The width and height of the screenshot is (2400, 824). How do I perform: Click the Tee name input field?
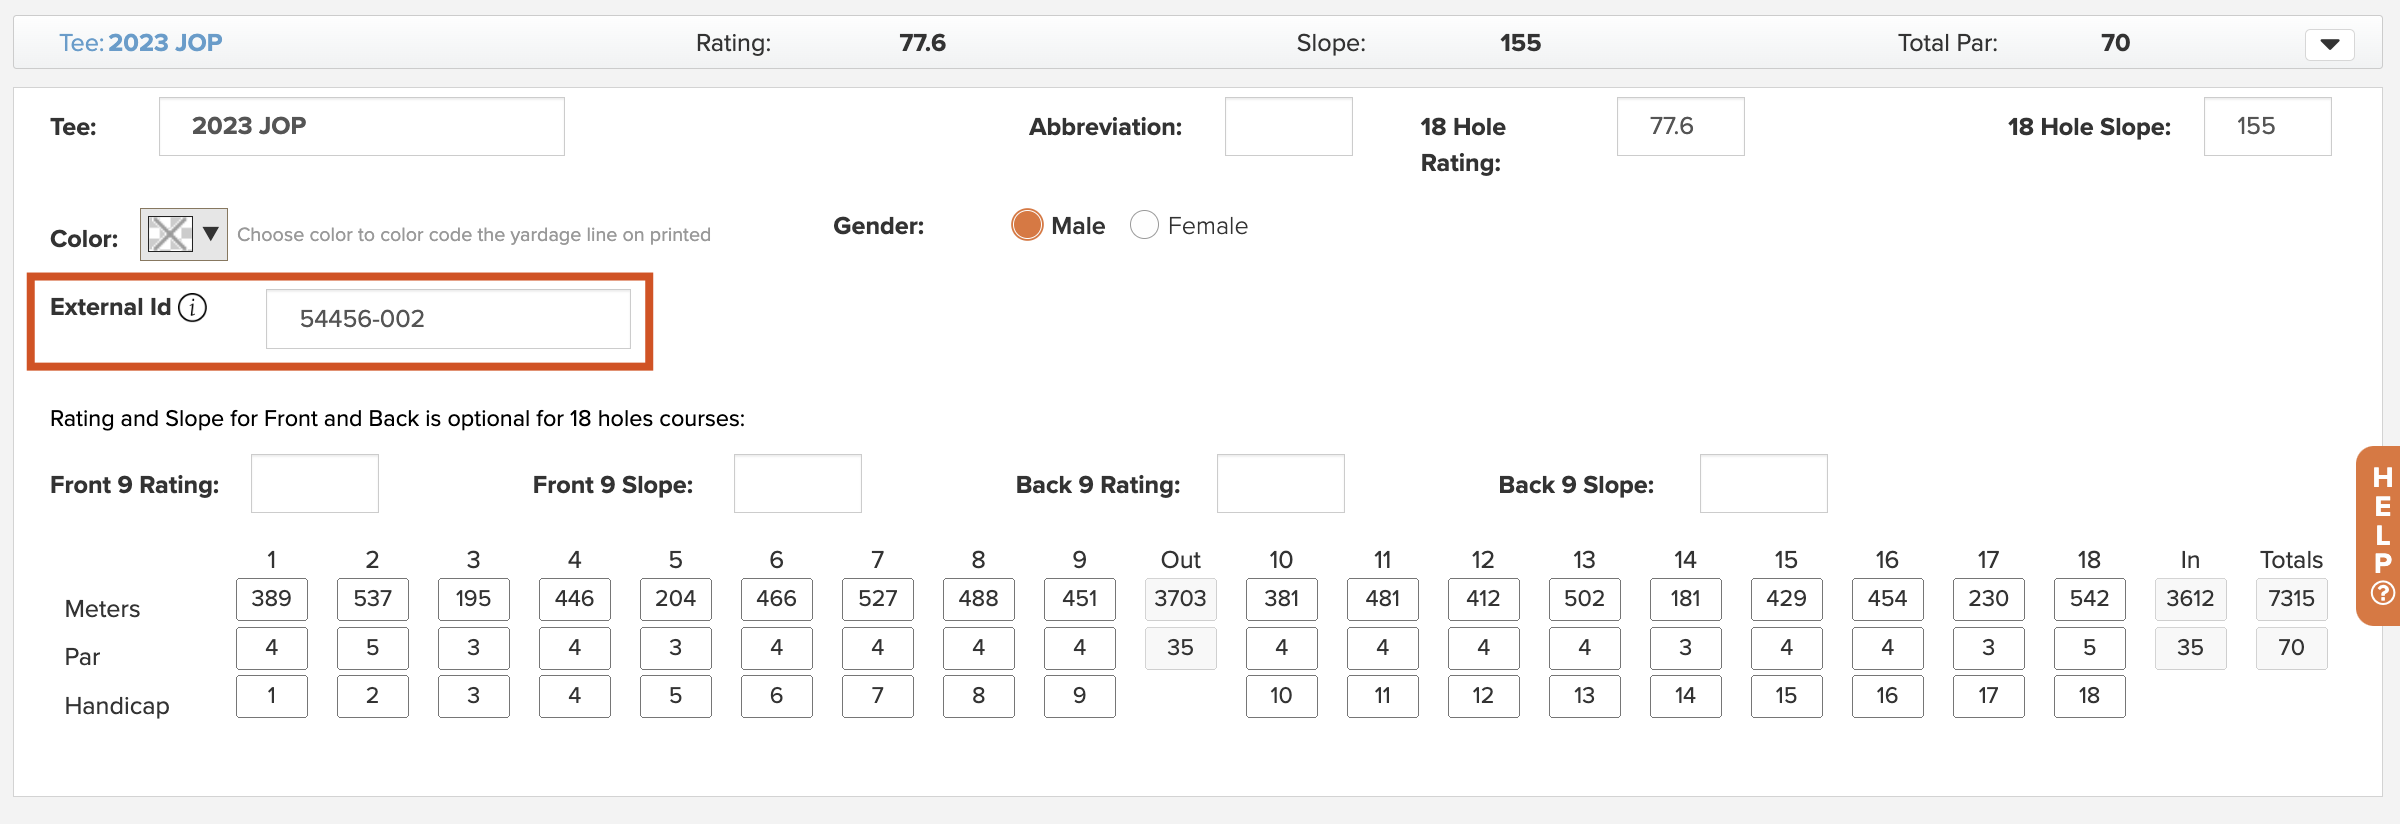[x=362, y=126]
